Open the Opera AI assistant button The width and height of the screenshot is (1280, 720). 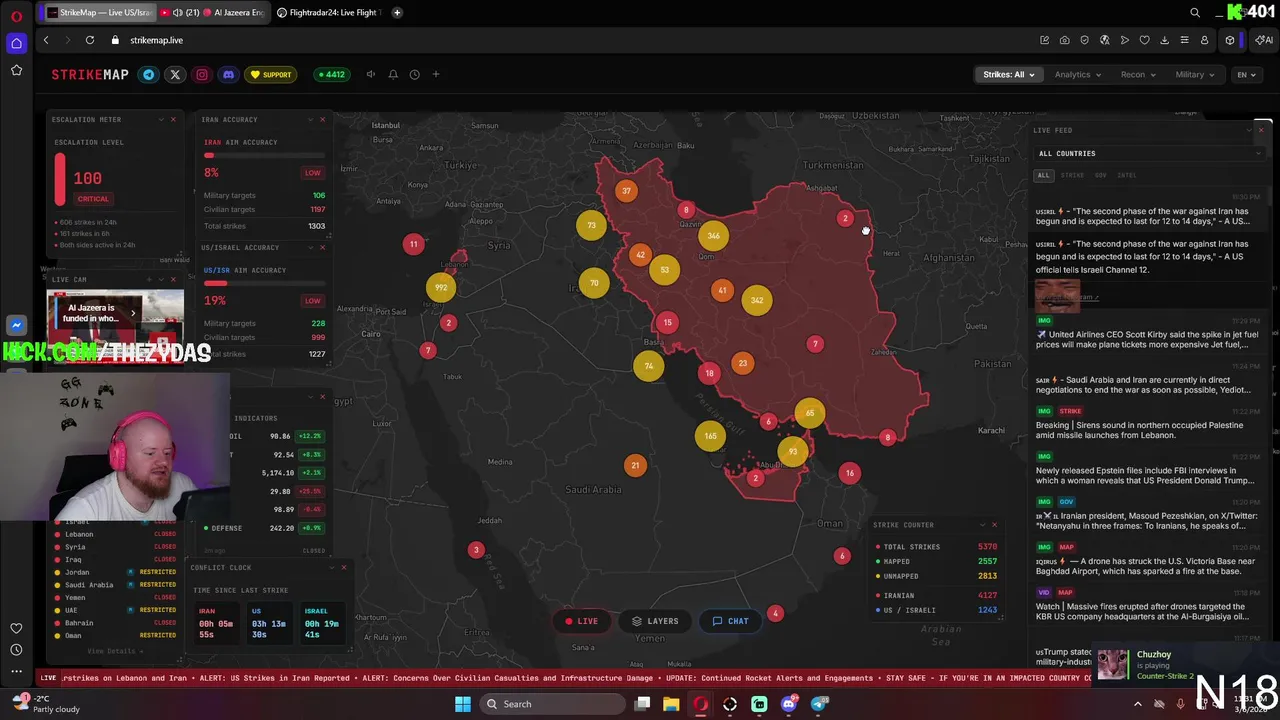(x=1264, y=40)
